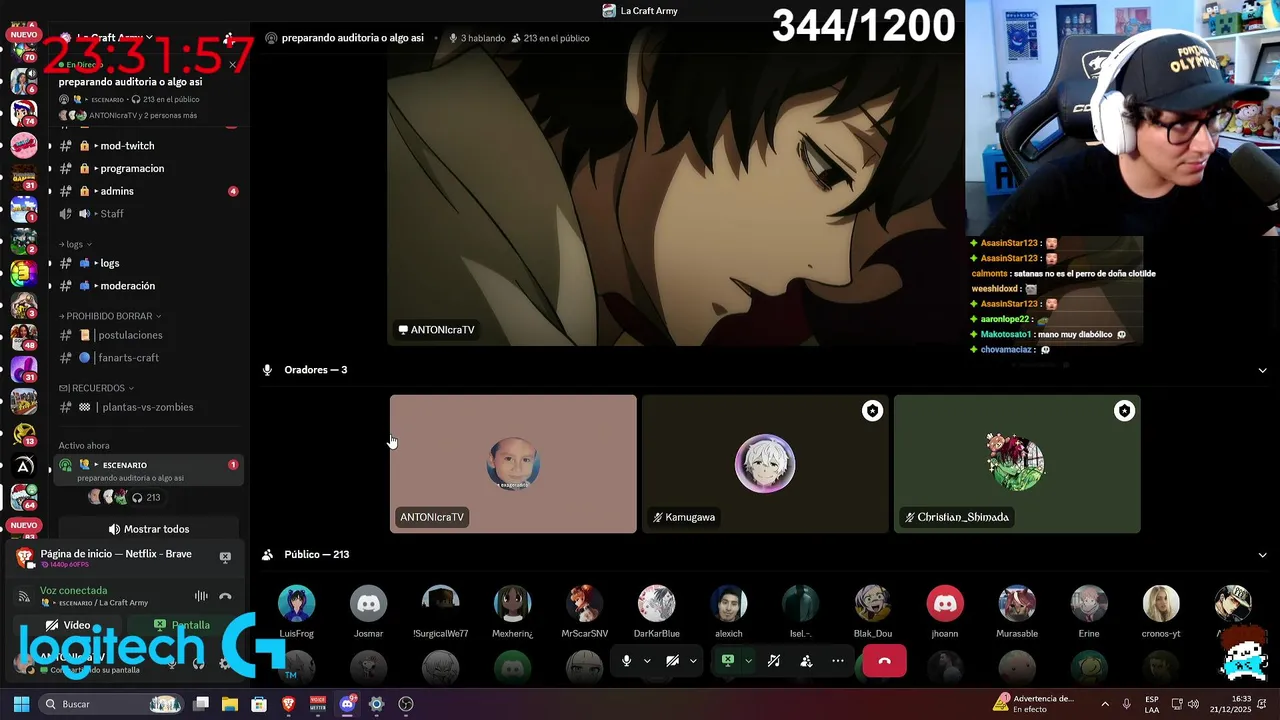Image resolution: width=1280 pixels, height=720 pixels.
Task: Click moderator star badge on Kamugawa tile
Action: click(x=873, y=411)
